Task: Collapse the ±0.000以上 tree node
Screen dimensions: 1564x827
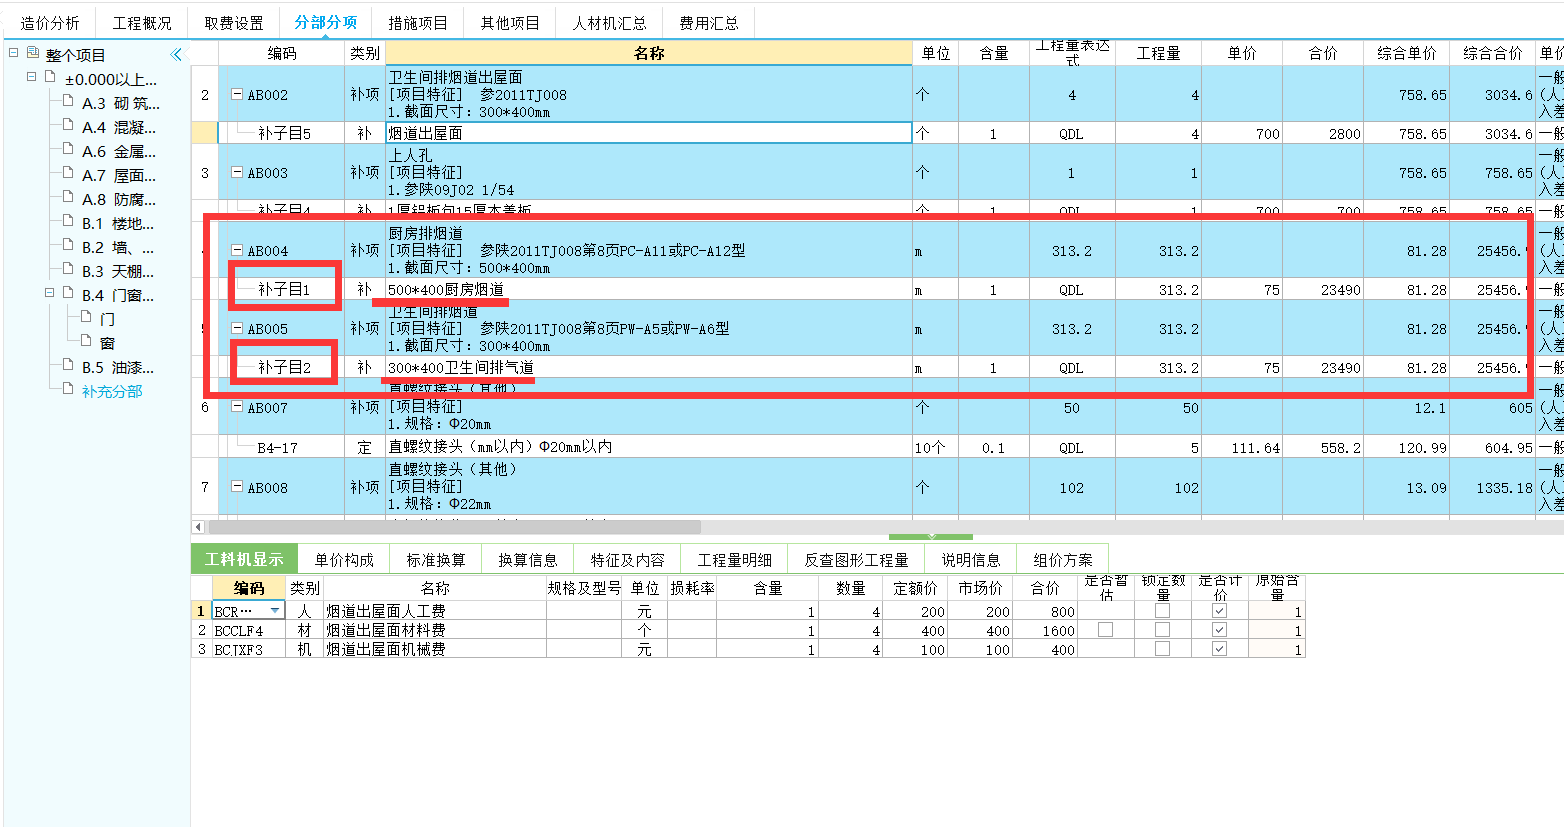Action: pos(32,78)
